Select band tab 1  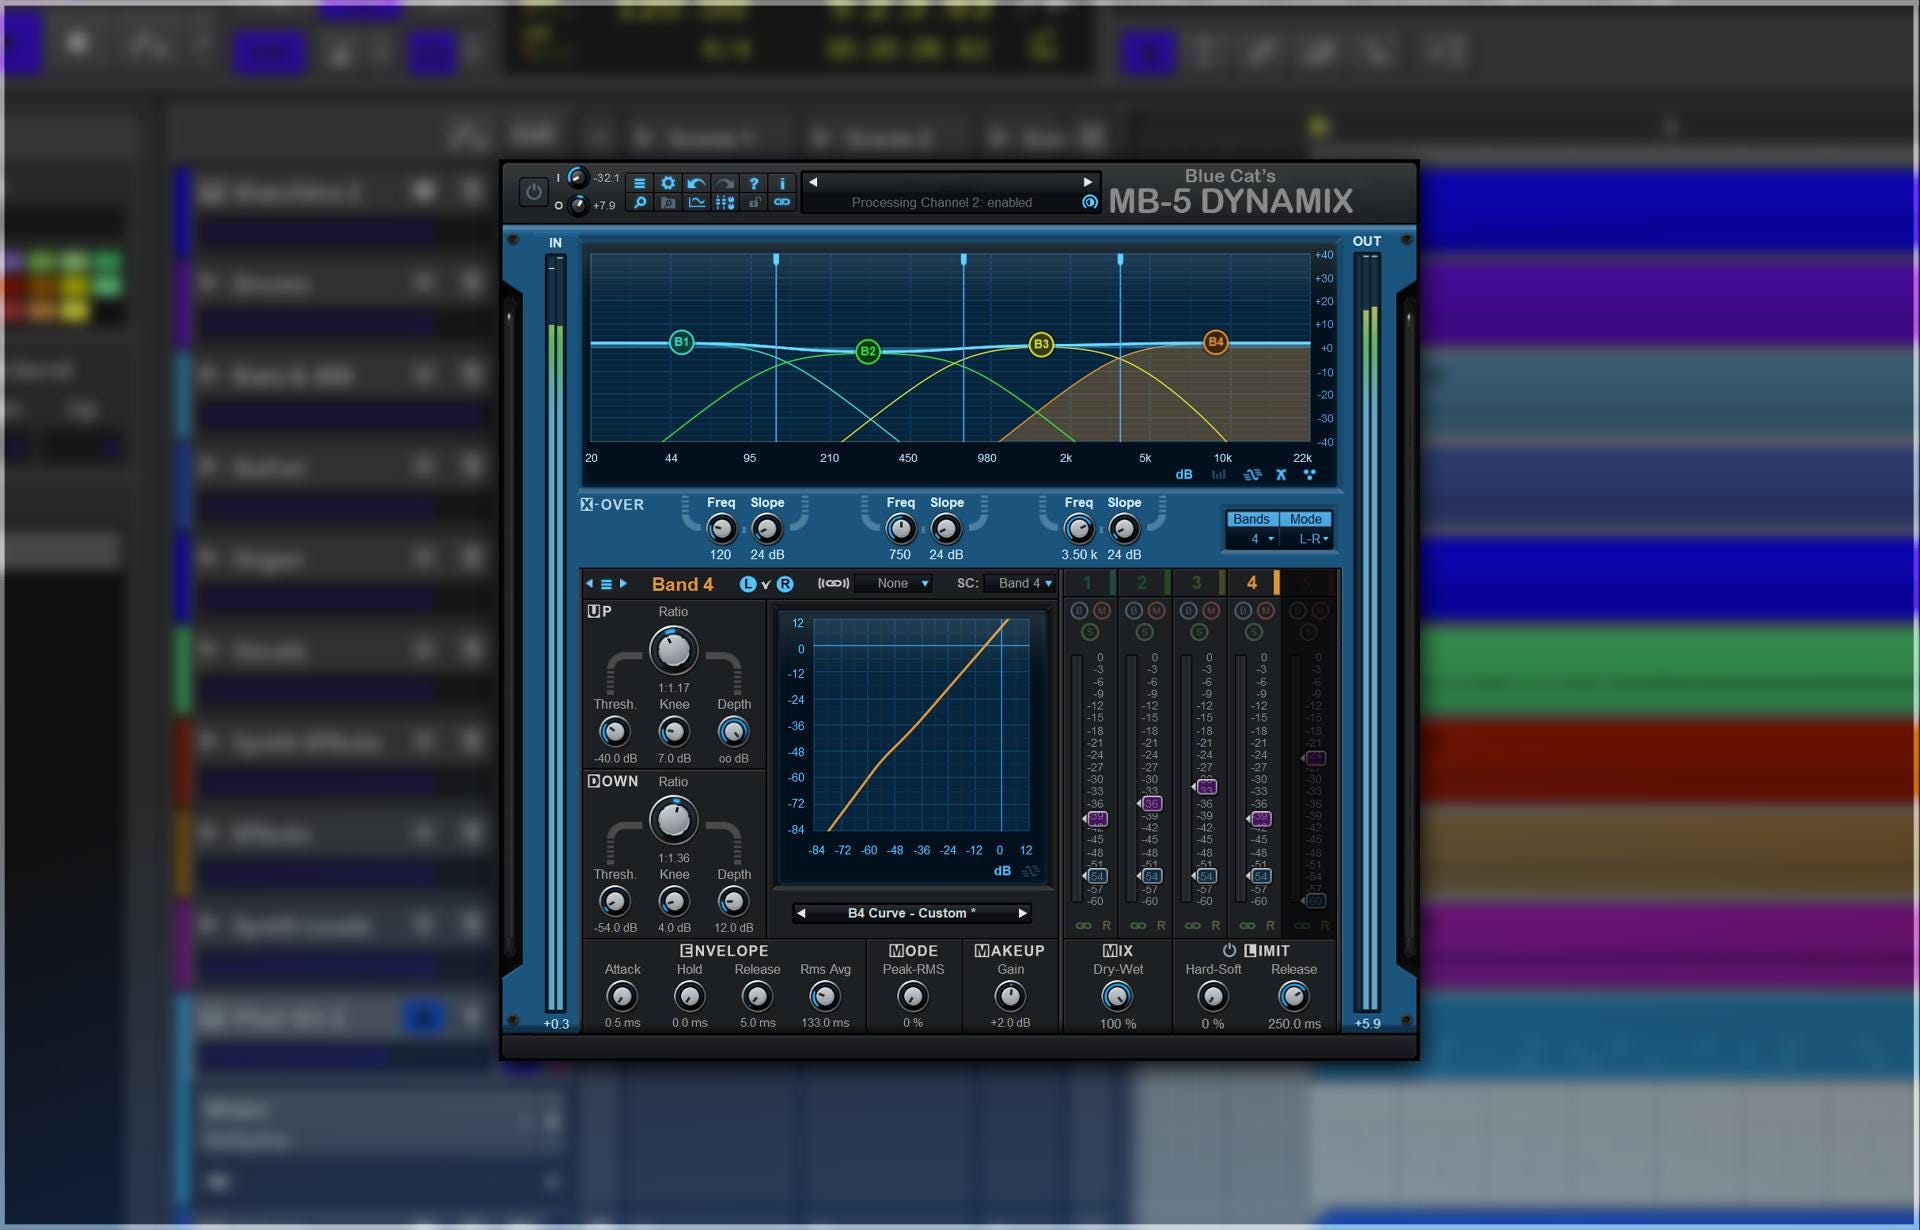click(1088, 583)
